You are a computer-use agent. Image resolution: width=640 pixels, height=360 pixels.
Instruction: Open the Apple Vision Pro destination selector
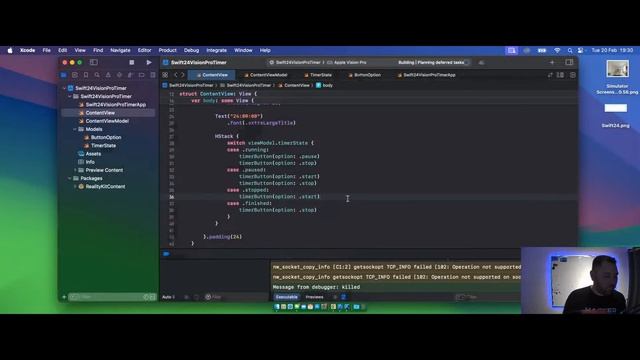pyautogui.click(x=347, y=62)
